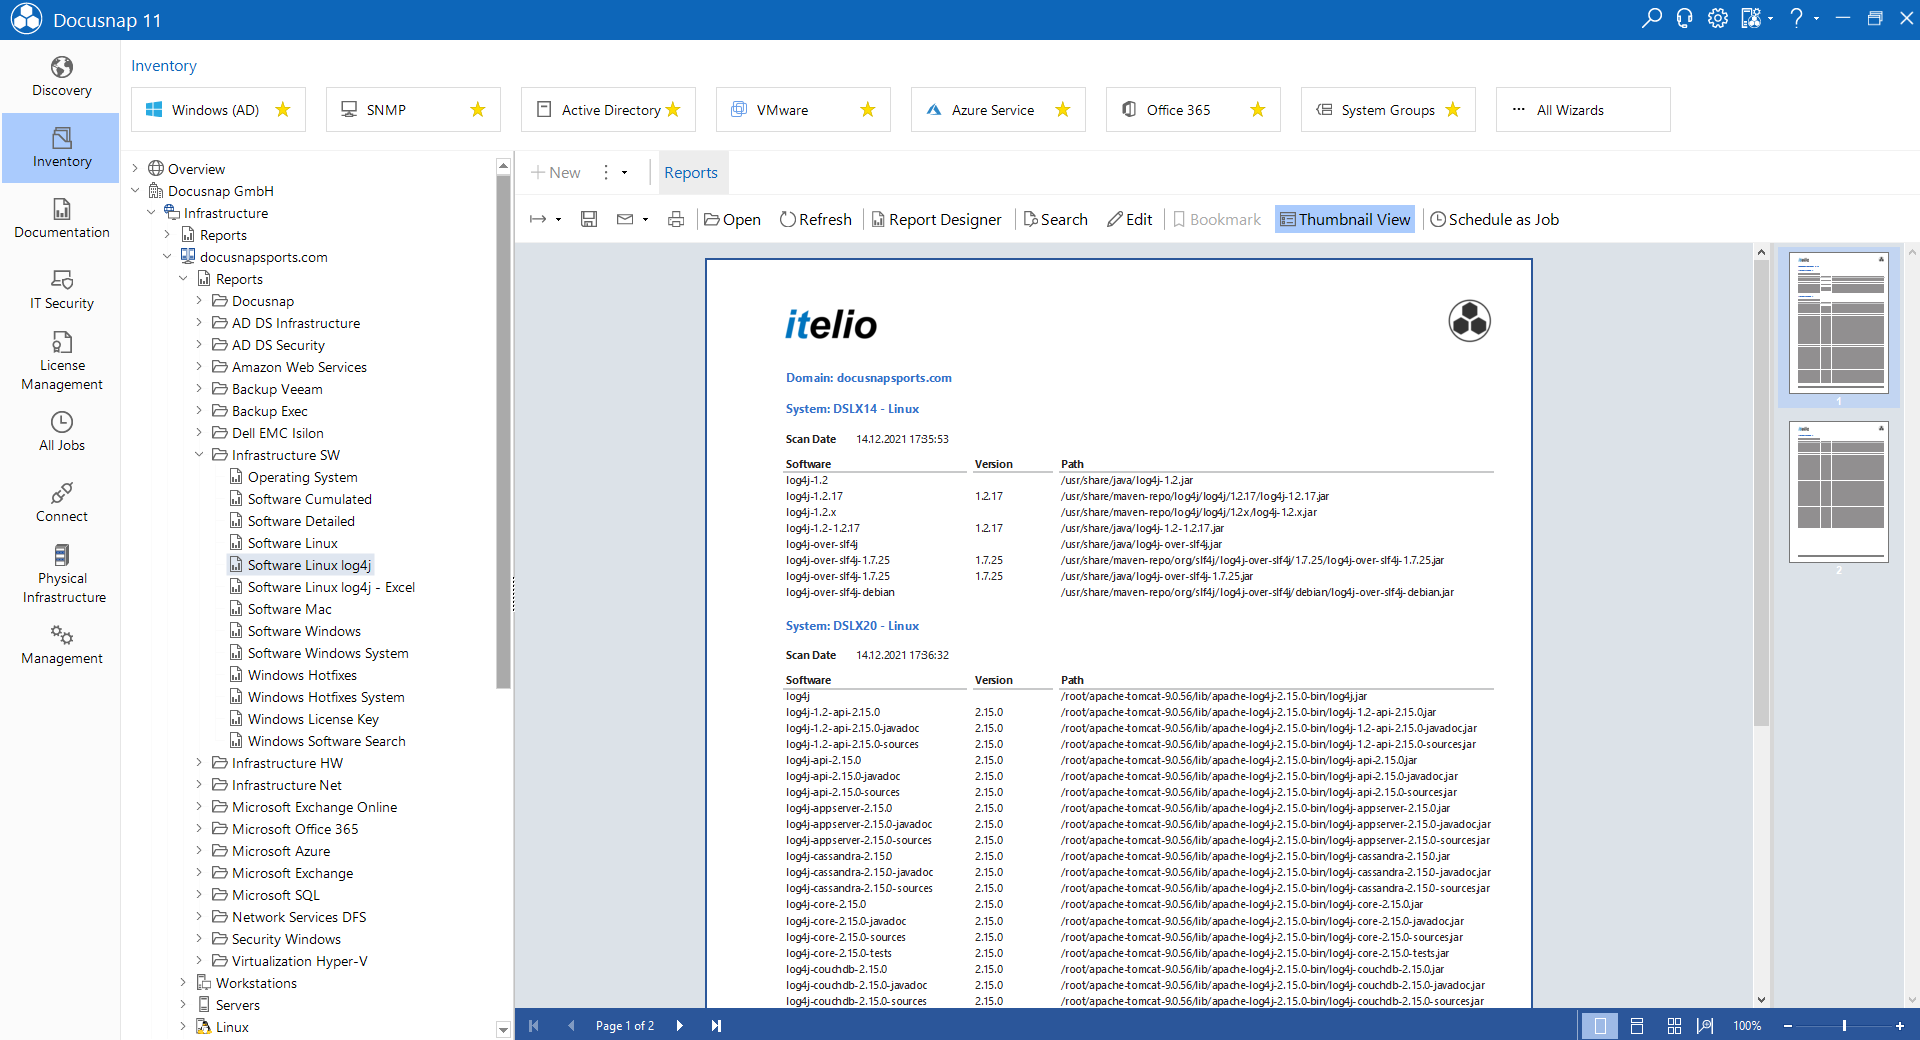Image resolution: width=1920 pixels, height=1040 pixels.
Task: Select page 2 thumbnail
Action: click(1838, 492)
